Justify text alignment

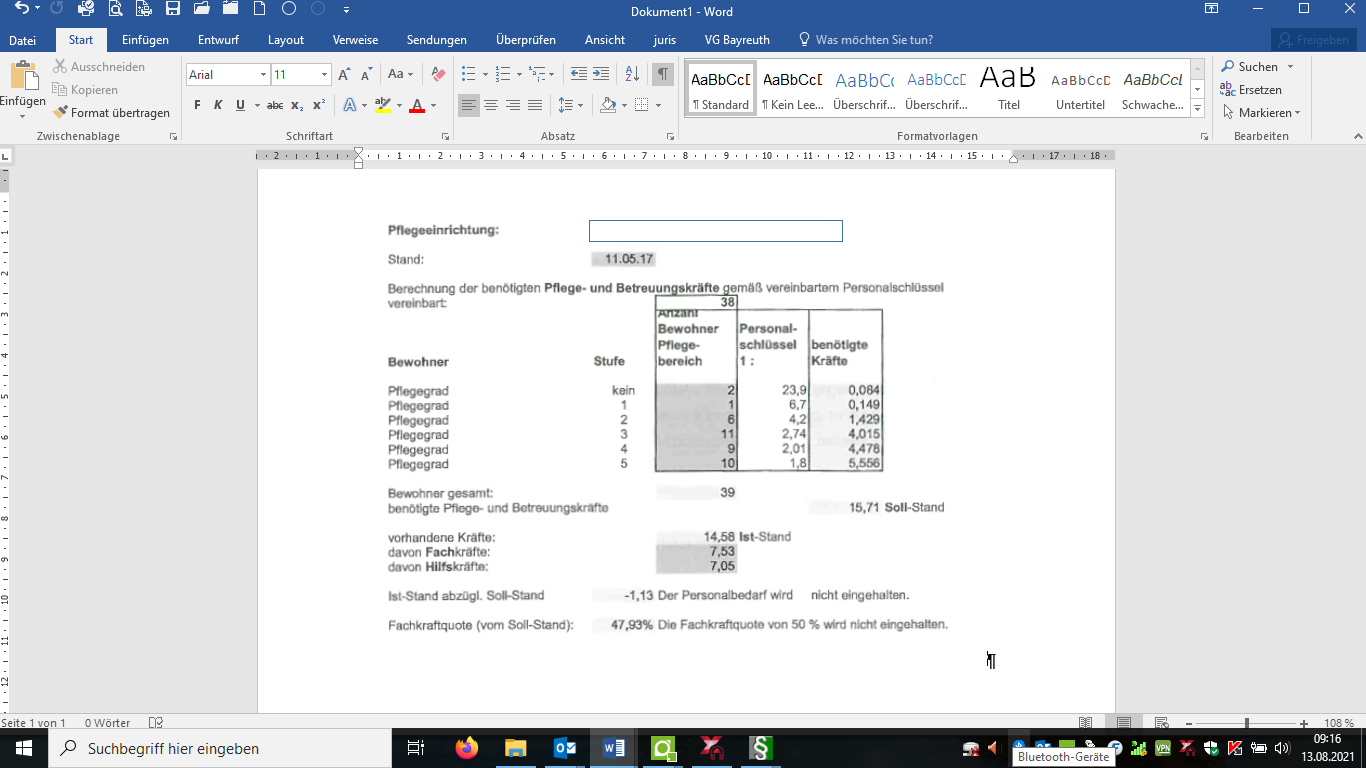click(535, 105)
